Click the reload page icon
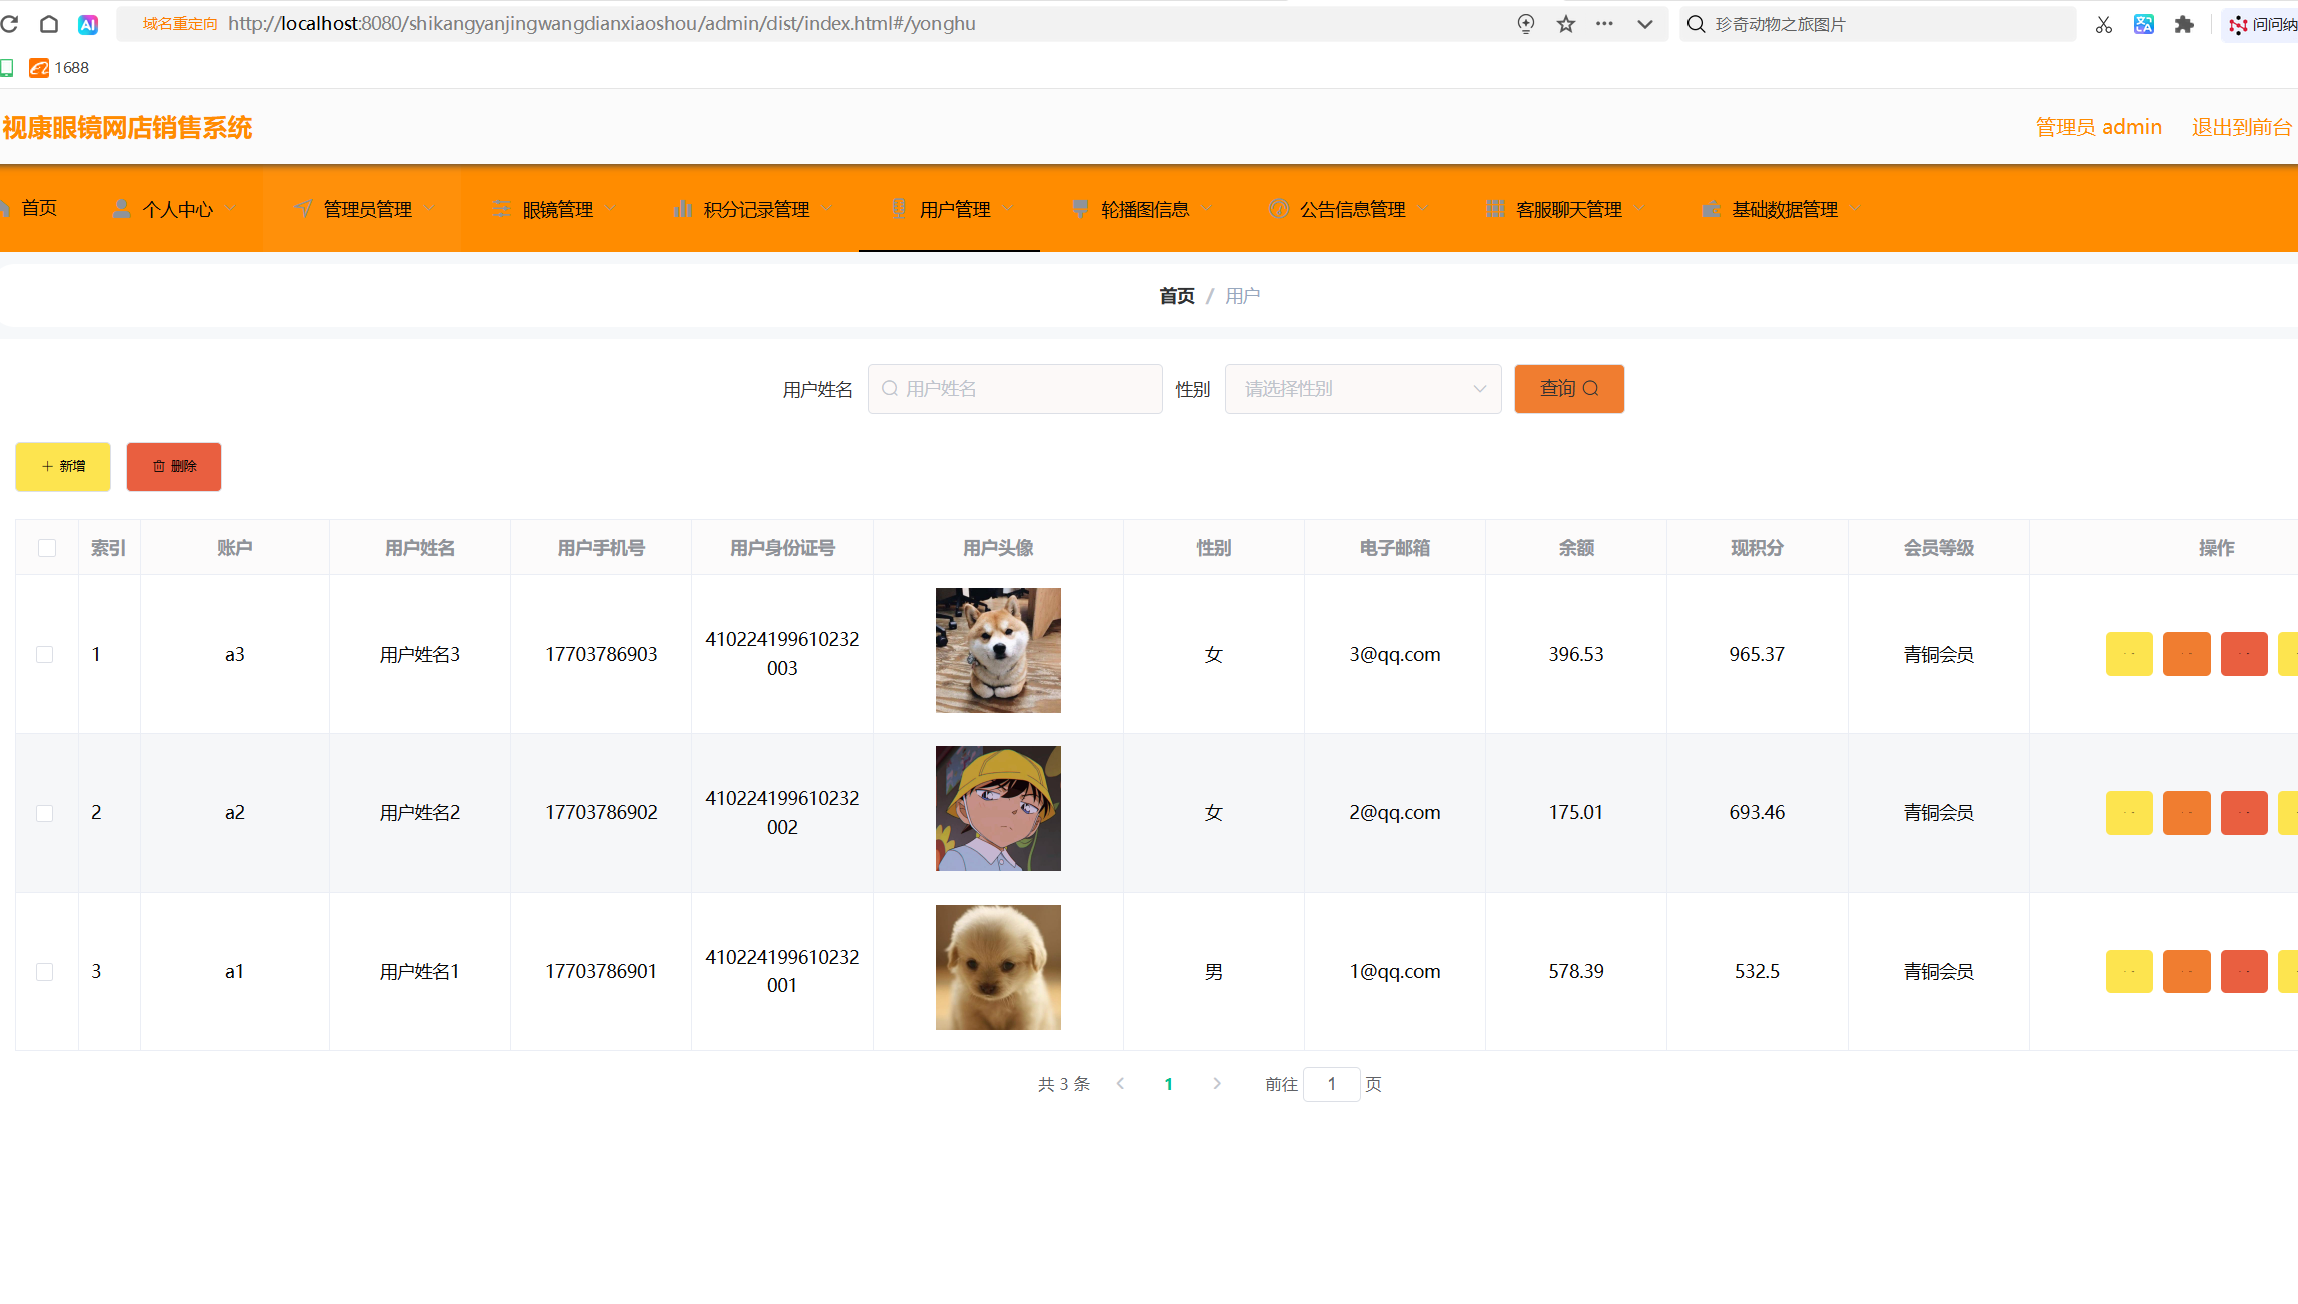The image size is (2298, 1304). click(x=10, y=24)
